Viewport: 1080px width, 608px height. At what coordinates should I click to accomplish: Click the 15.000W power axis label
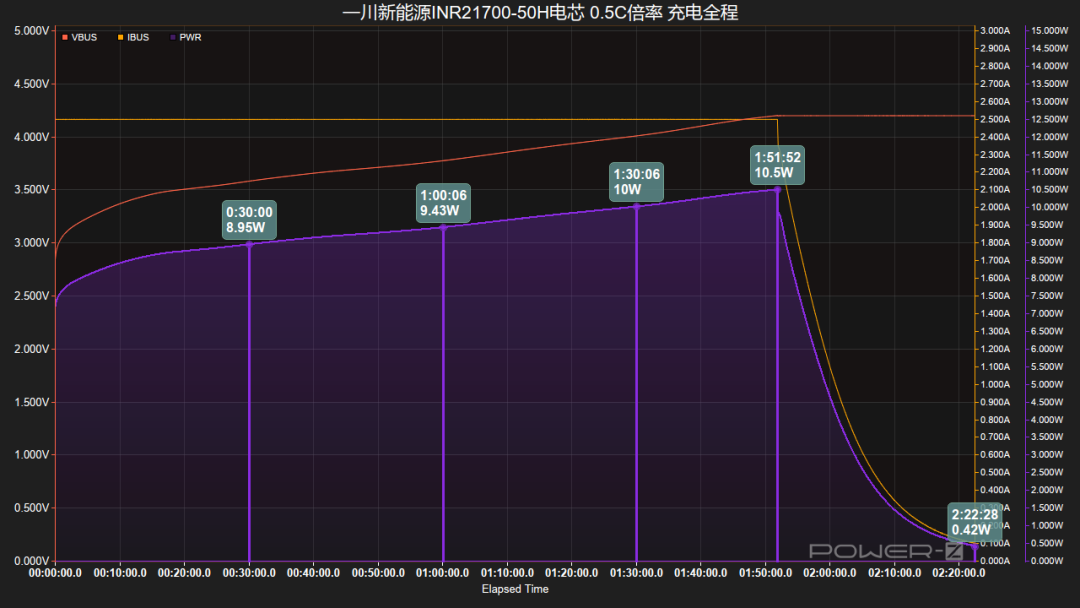(1050, 31)
